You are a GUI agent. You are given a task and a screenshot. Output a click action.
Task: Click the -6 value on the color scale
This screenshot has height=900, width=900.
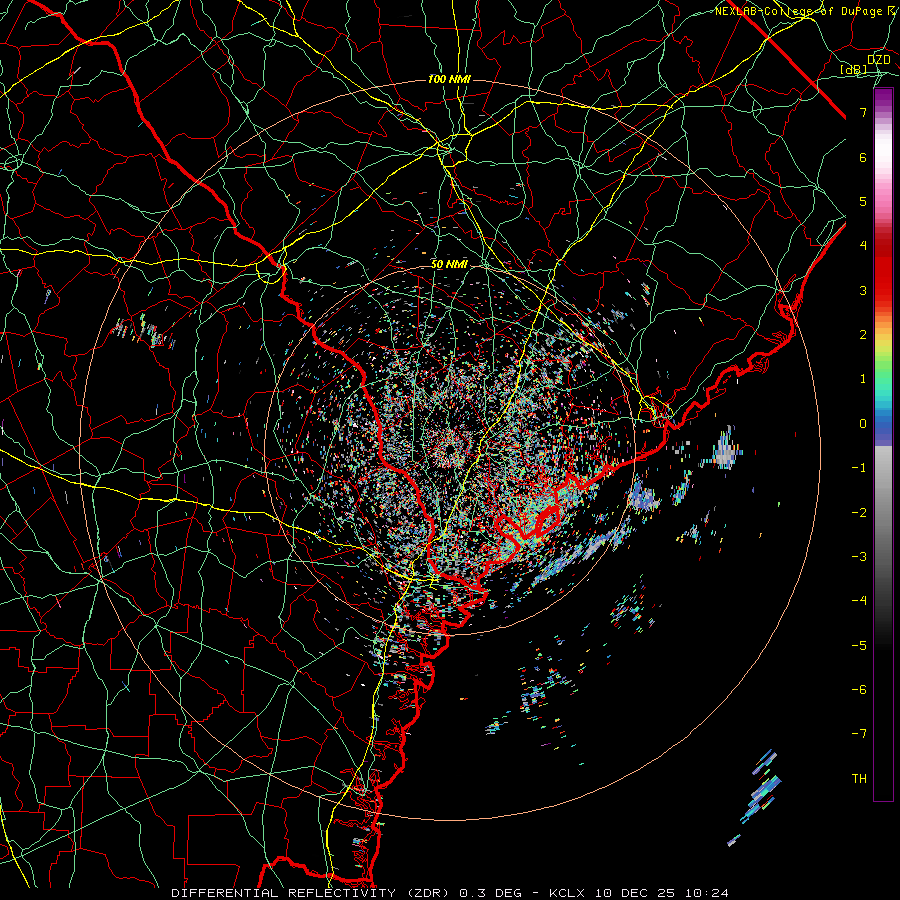click(859, 690)
